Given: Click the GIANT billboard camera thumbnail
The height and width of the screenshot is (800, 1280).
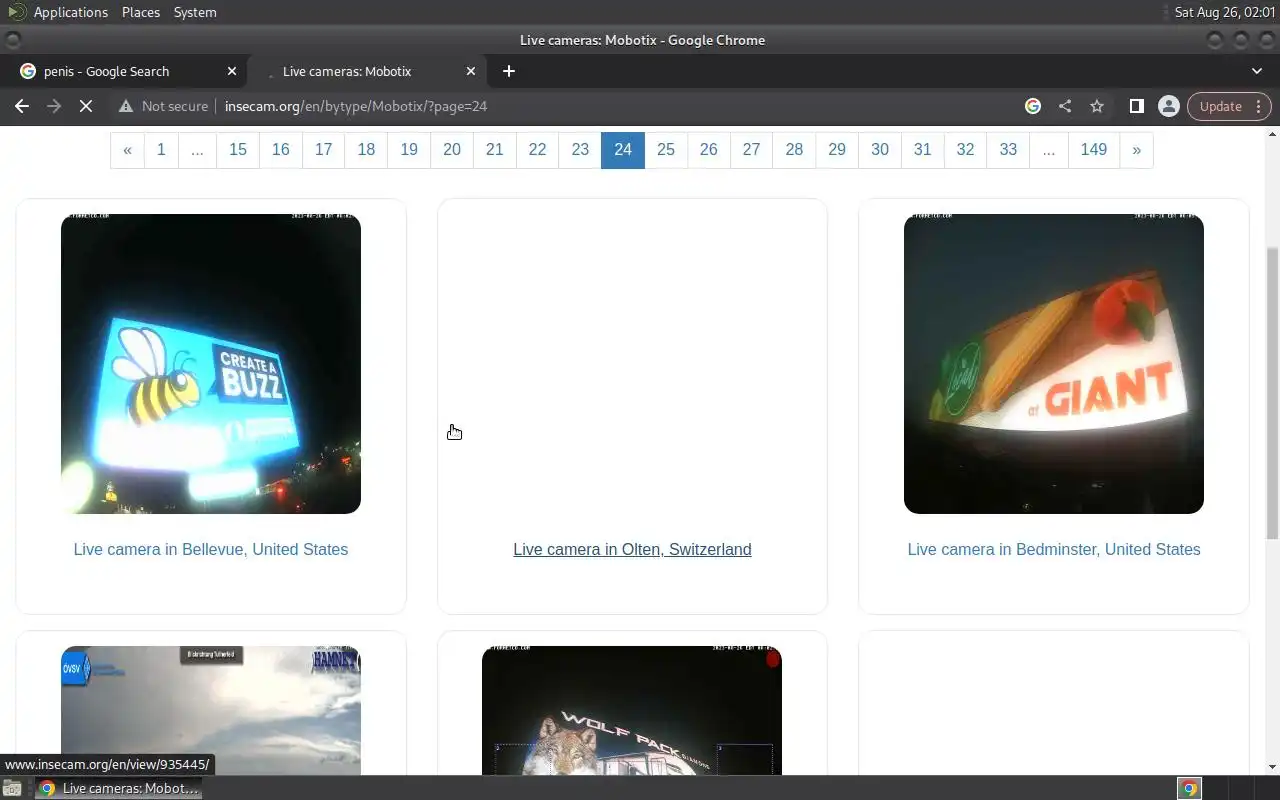Looking at the screenshot, I should pyautogui.click(x=1054, y=364).
